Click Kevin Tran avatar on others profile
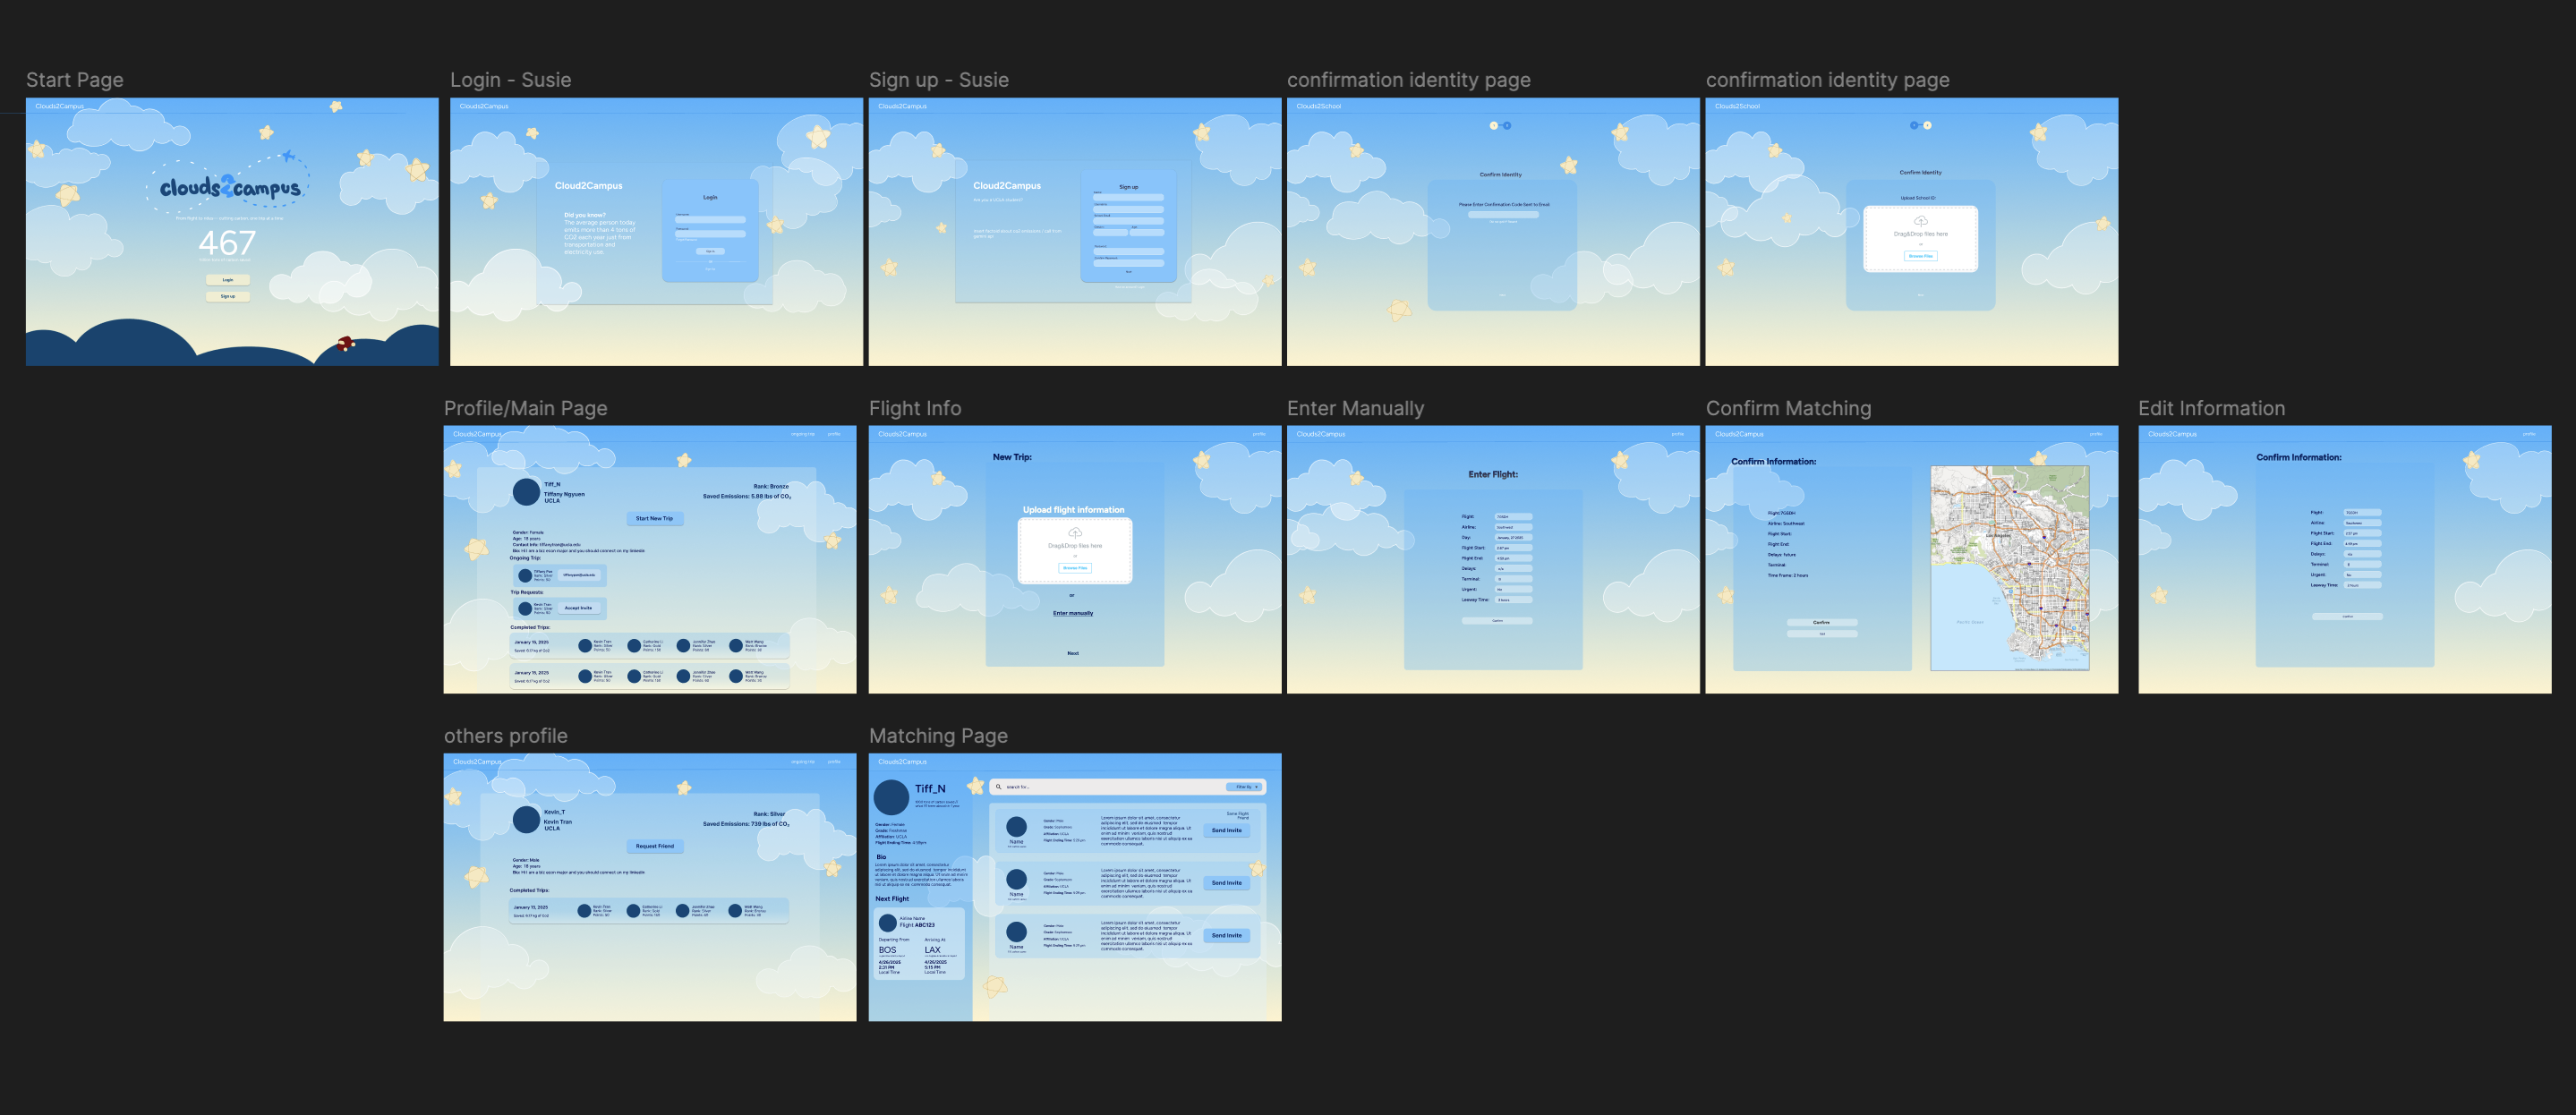 point(526,820)
